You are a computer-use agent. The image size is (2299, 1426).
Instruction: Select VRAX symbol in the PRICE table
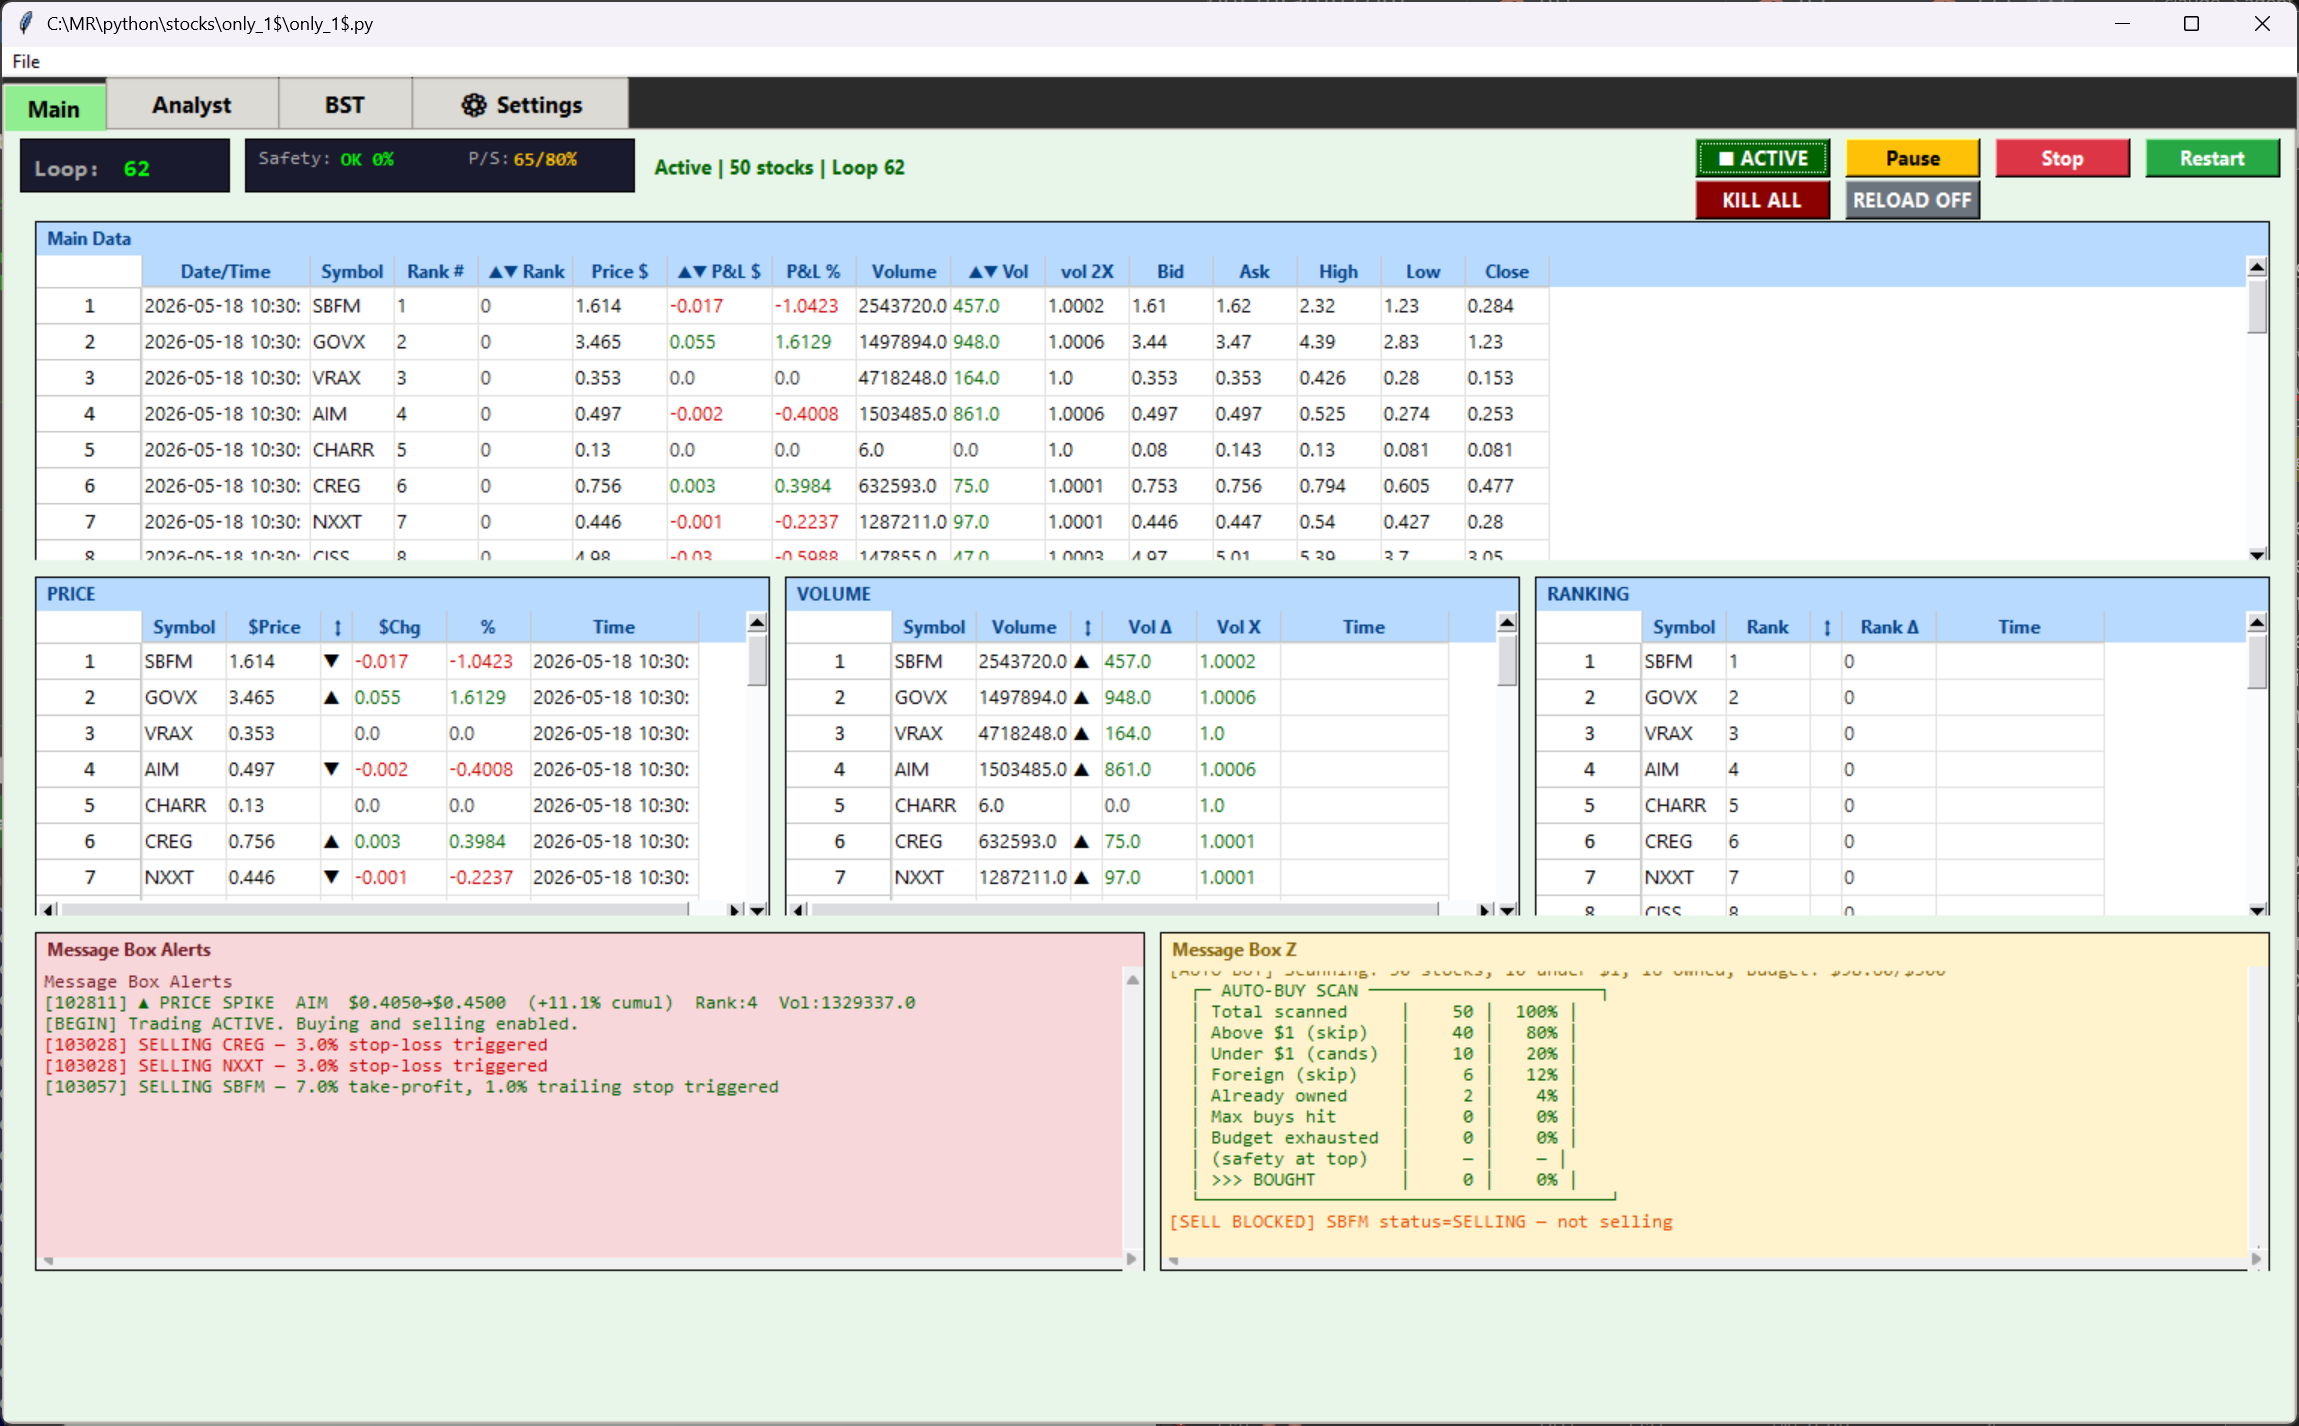click(168, 733)
